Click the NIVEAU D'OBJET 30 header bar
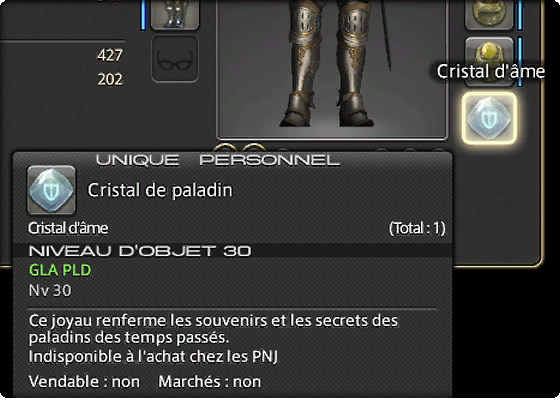This screenshot has height=400, width=560. tap(232, 251)
